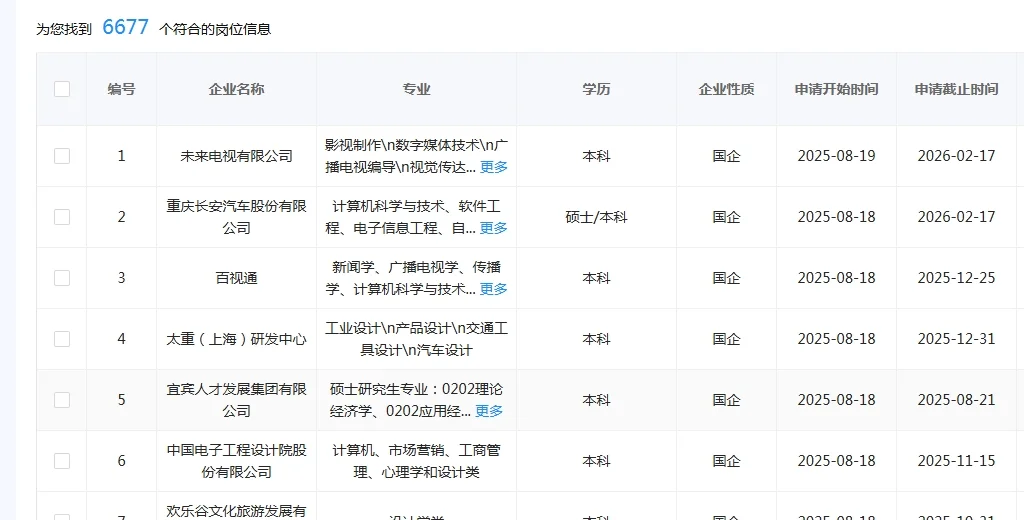Viewport: 1024px width, 520px height.
Task: Check the box for 重庆长安汽车股份有限公司 row
Action: (62, 217)
